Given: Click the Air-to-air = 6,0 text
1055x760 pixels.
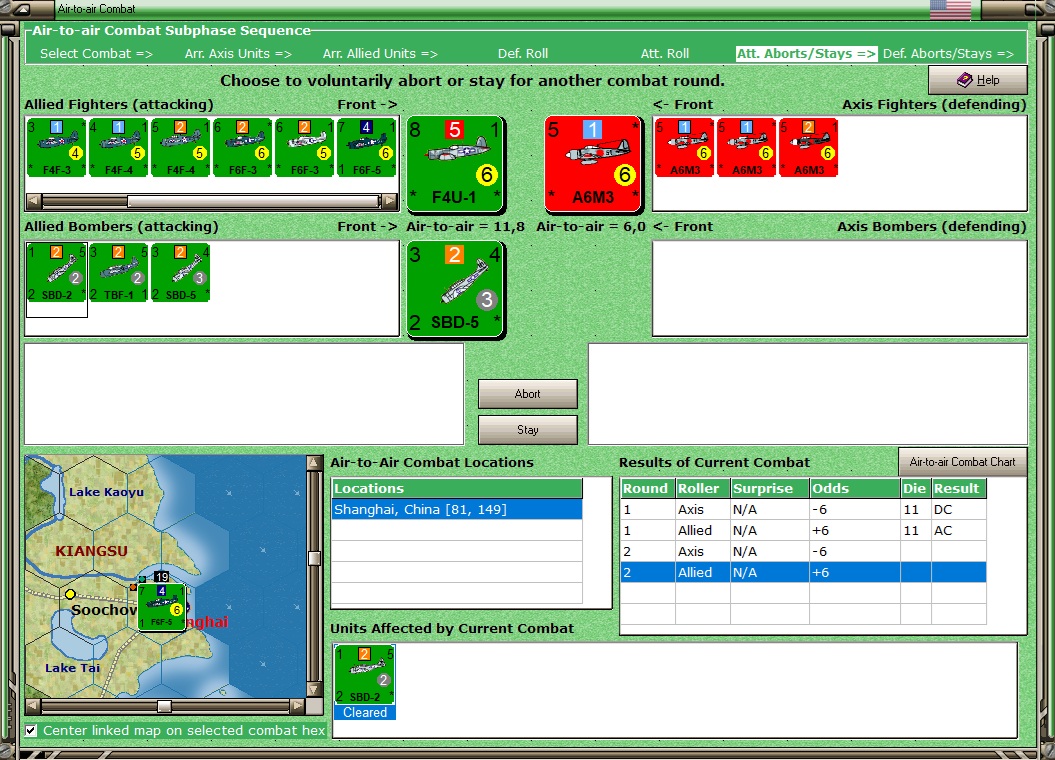Looking at the screenshot, I should click(x=591, y=227).
